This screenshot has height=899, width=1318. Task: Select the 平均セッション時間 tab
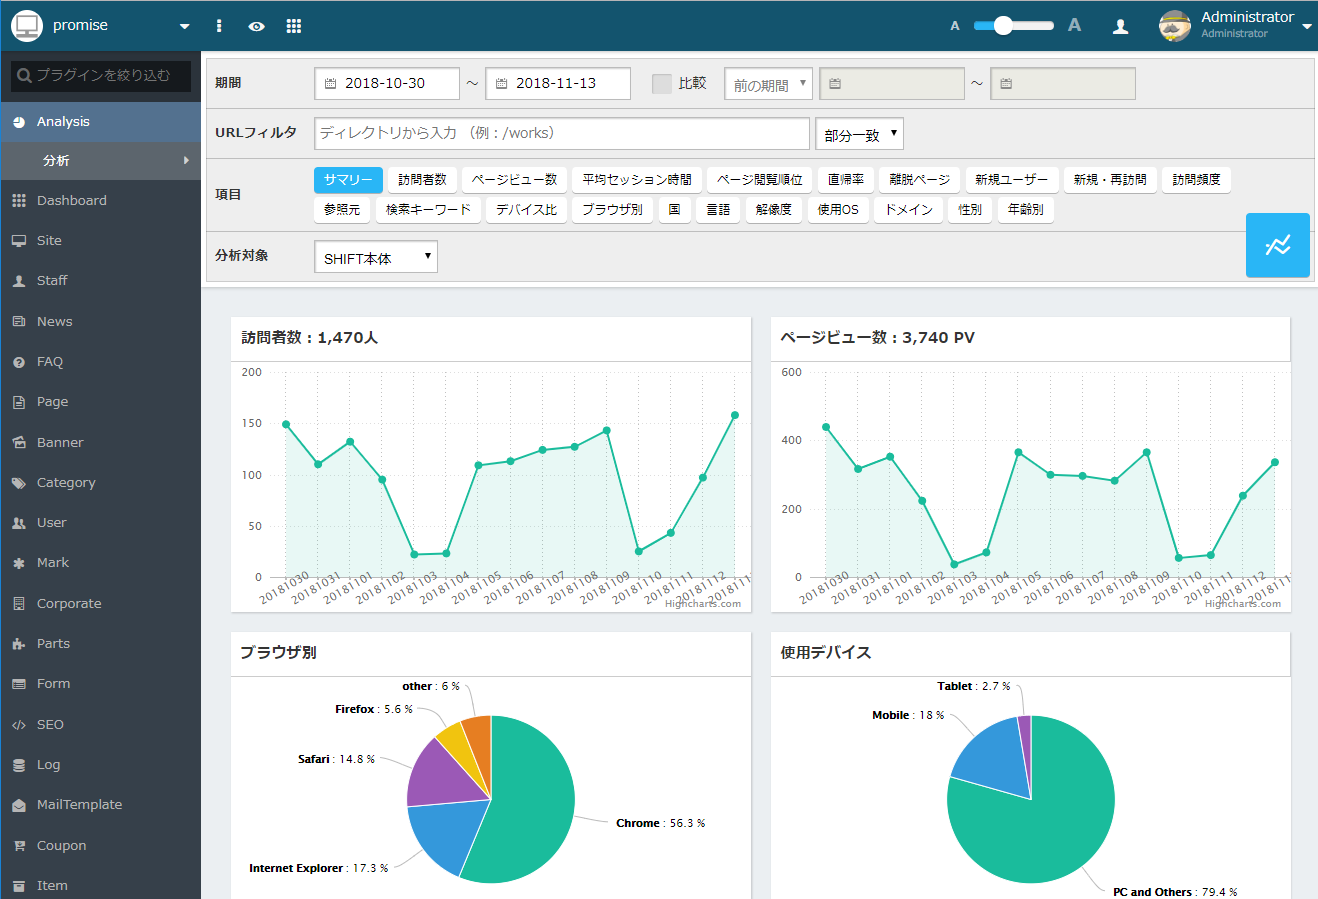637,180
